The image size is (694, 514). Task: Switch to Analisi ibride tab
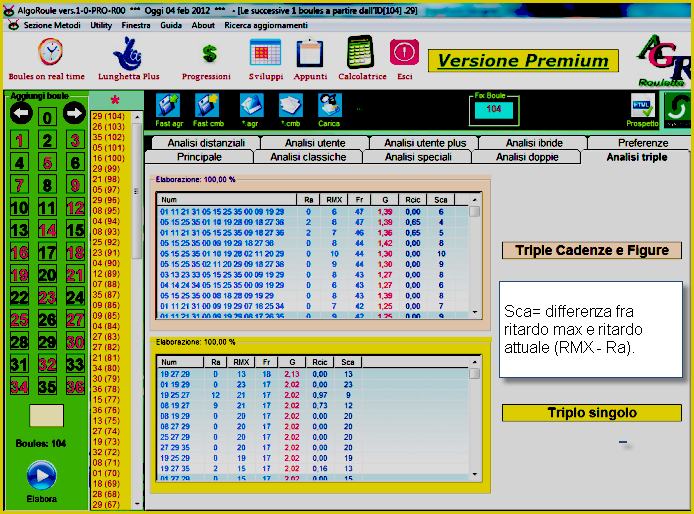point(534,143)
